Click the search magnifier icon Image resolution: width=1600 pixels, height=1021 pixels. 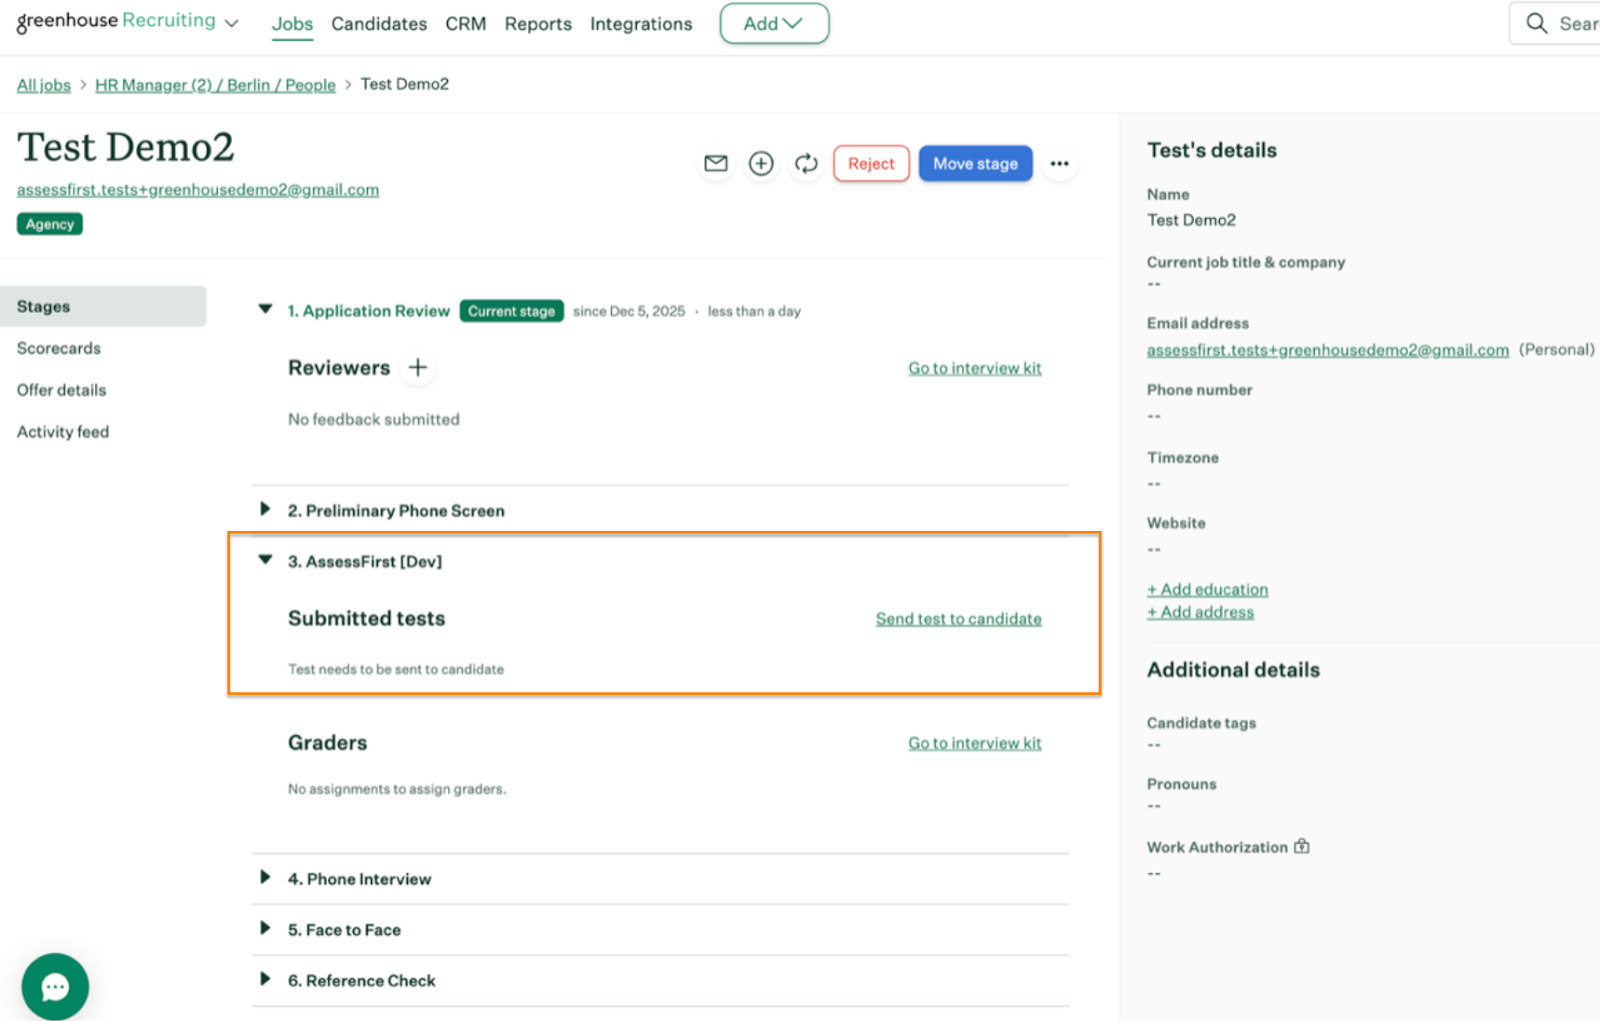(1536, 23)
